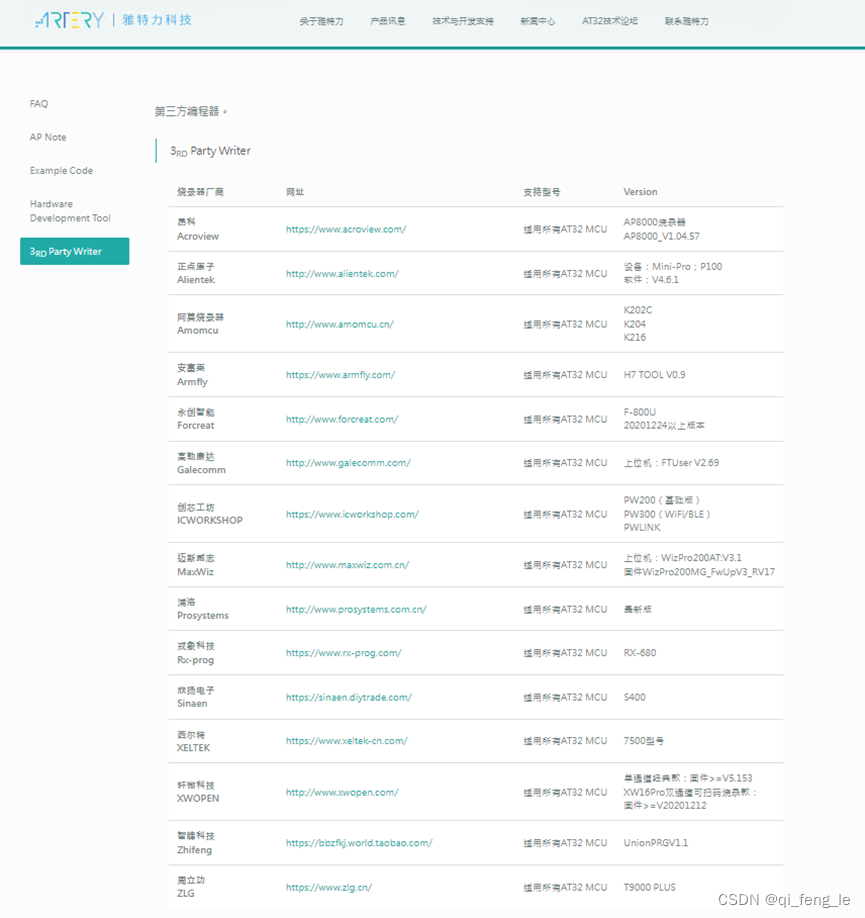Click the Galecomm vendor name
The image size is (865, 918).
[201, 470]
